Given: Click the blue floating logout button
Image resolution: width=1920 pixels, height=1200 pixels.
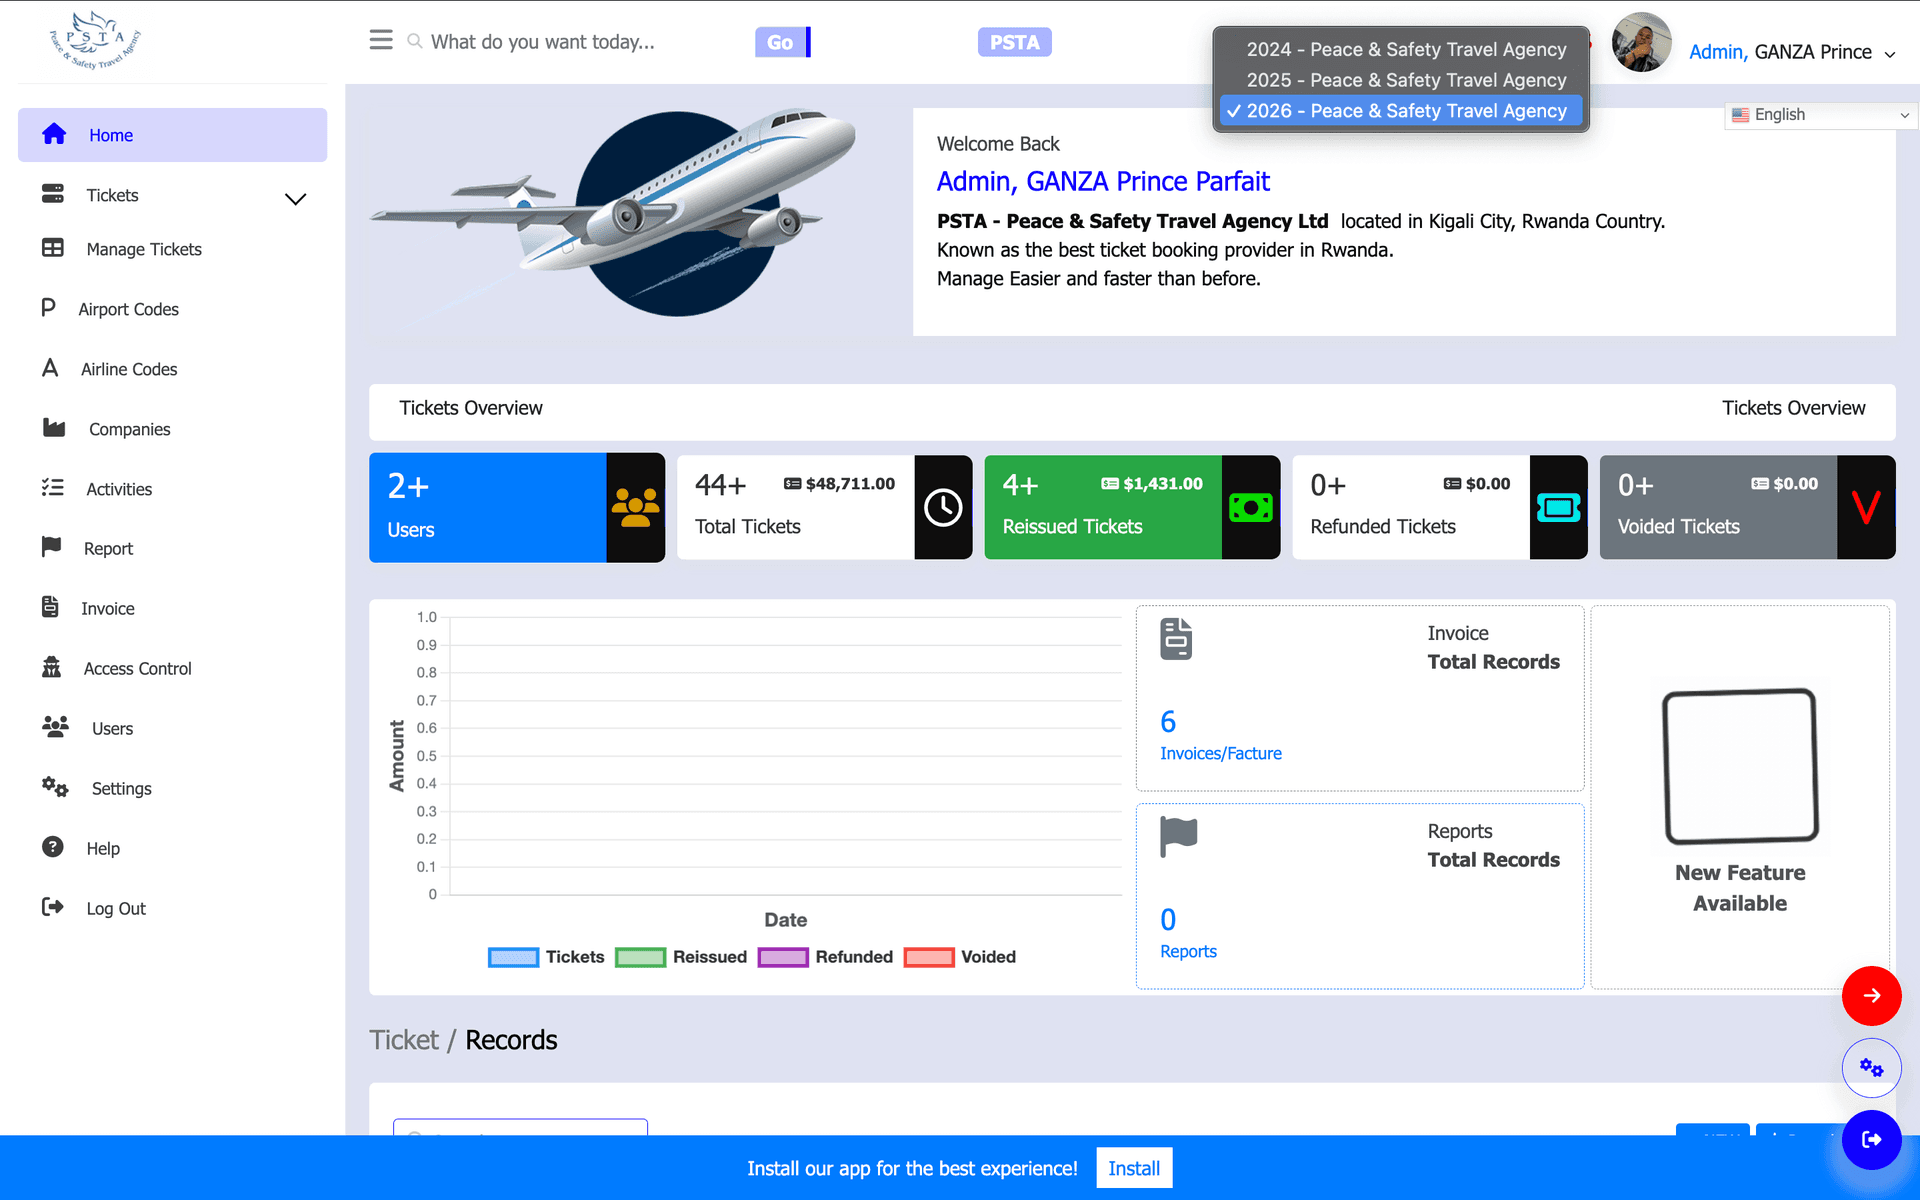Looking at the screenshot, I should point(1871,1140).
